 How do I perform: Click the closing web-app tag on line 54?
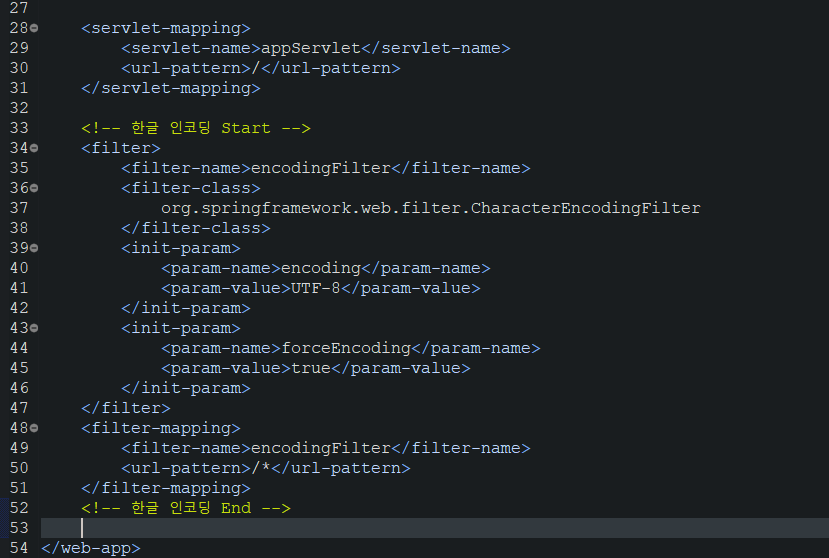click(91, 548)
